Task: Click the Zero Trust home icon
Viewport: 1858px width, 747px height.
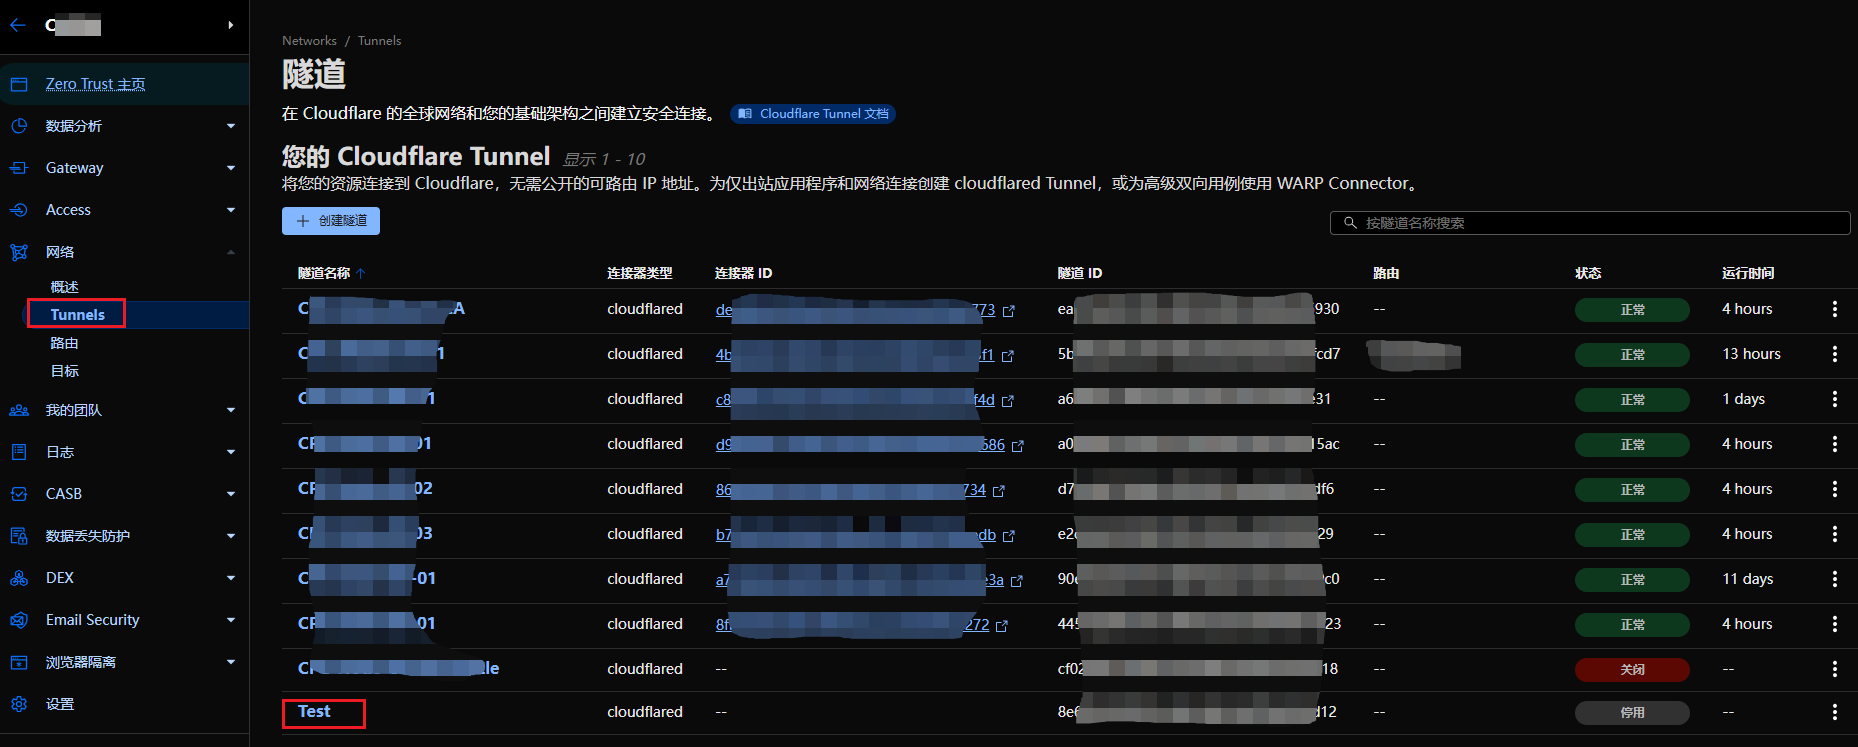Action: 19,84
